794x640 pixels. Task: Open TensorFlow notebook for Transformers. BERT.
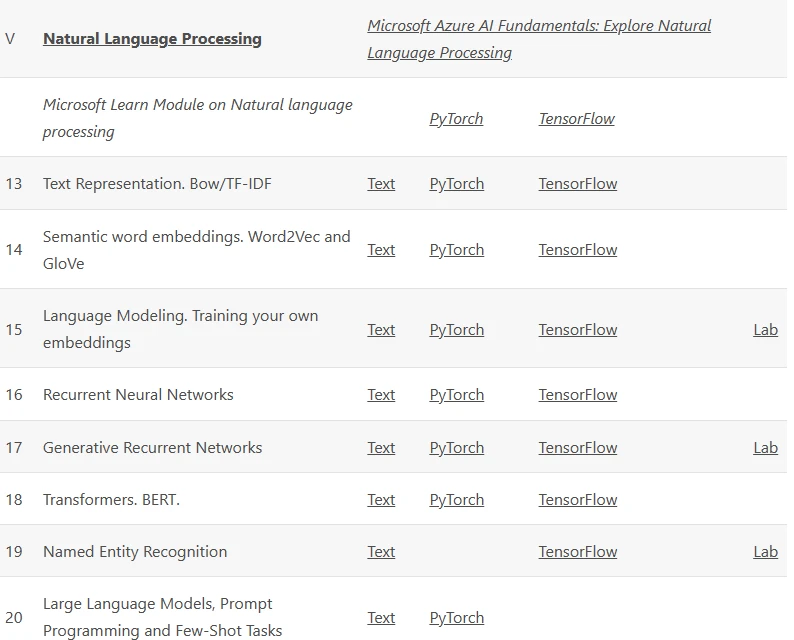coord(578,500)
